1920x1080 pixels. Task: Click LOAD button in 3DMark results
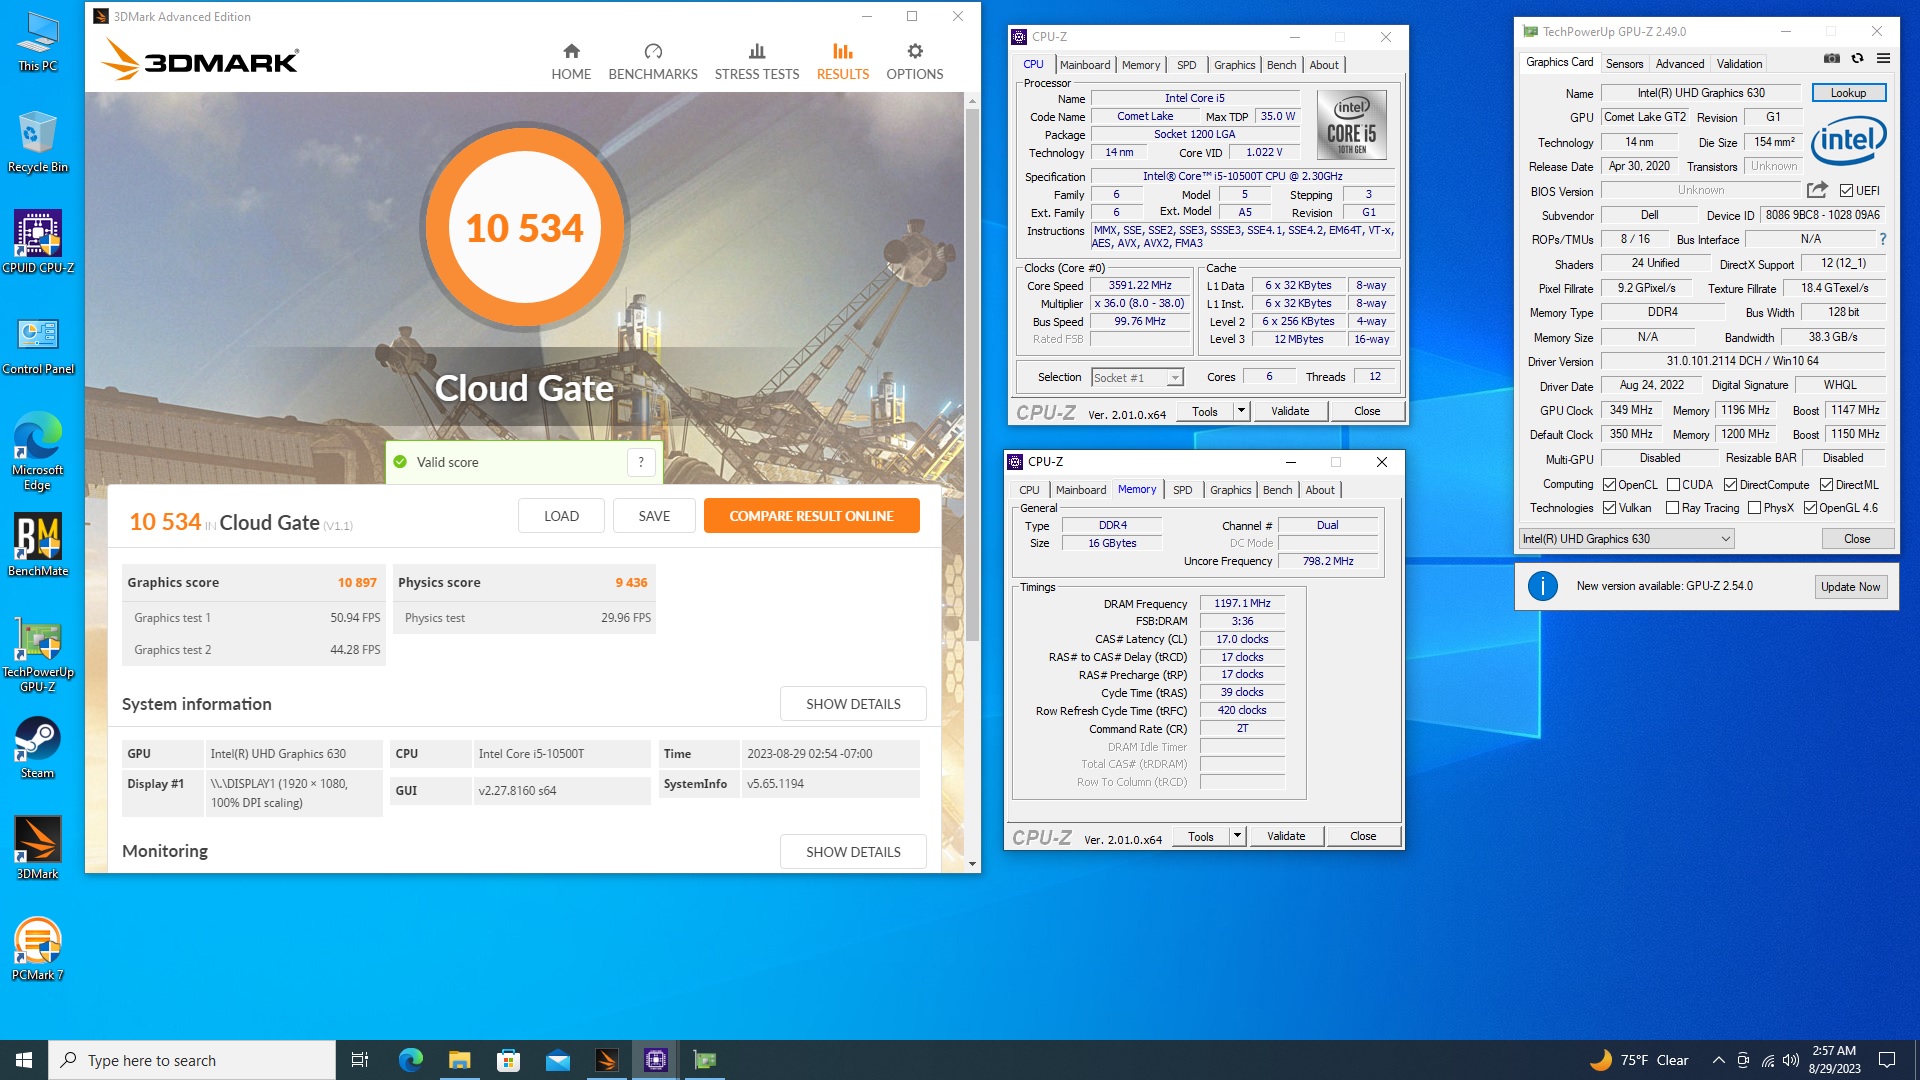561,516
